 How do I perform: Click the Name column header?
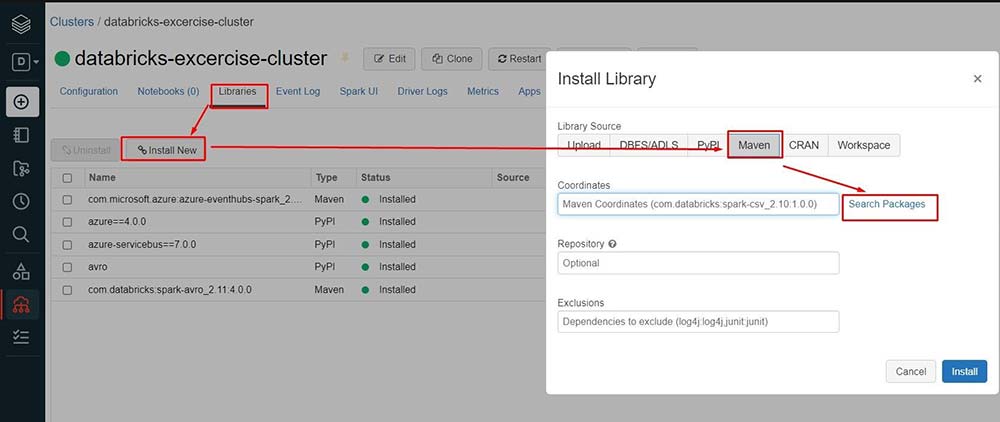click(102, 177)
